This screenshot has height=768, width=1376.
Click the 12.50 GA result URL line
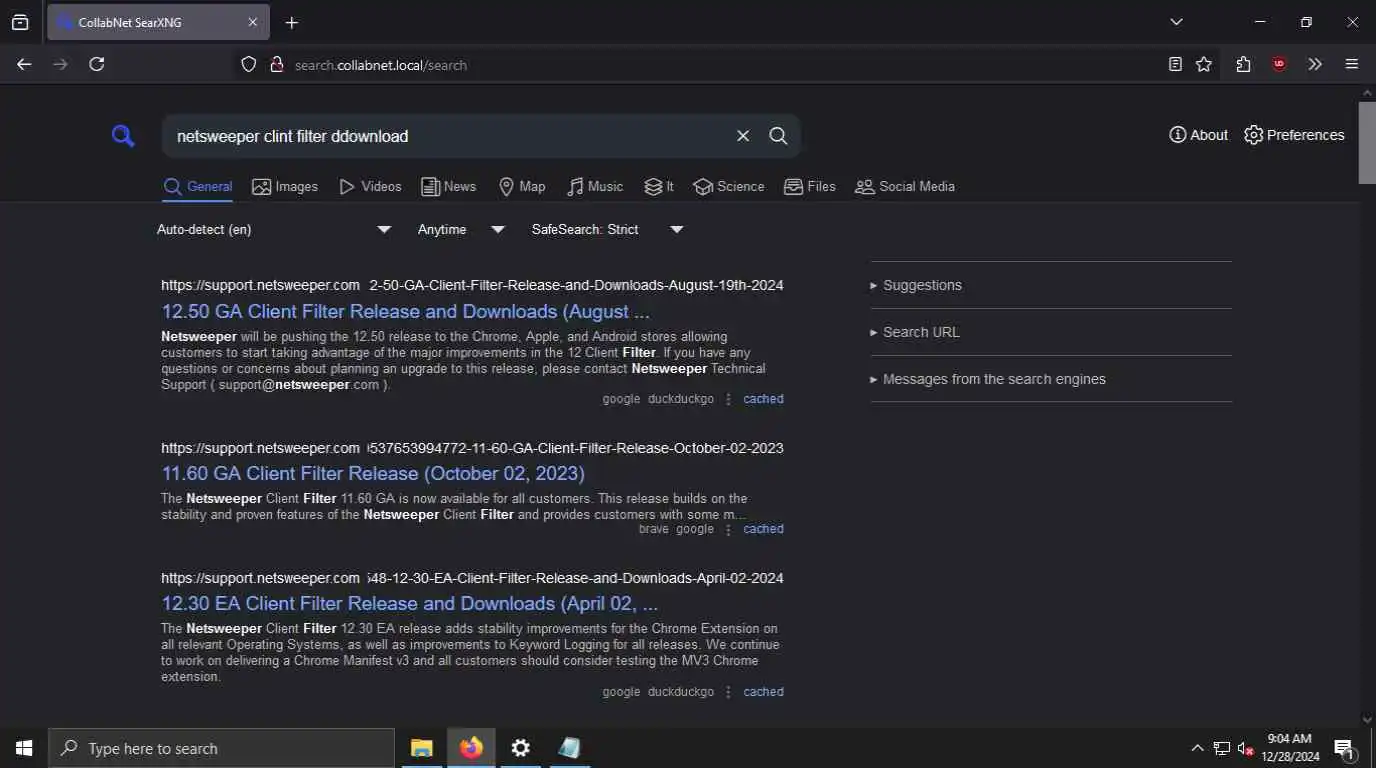[472, 285]
